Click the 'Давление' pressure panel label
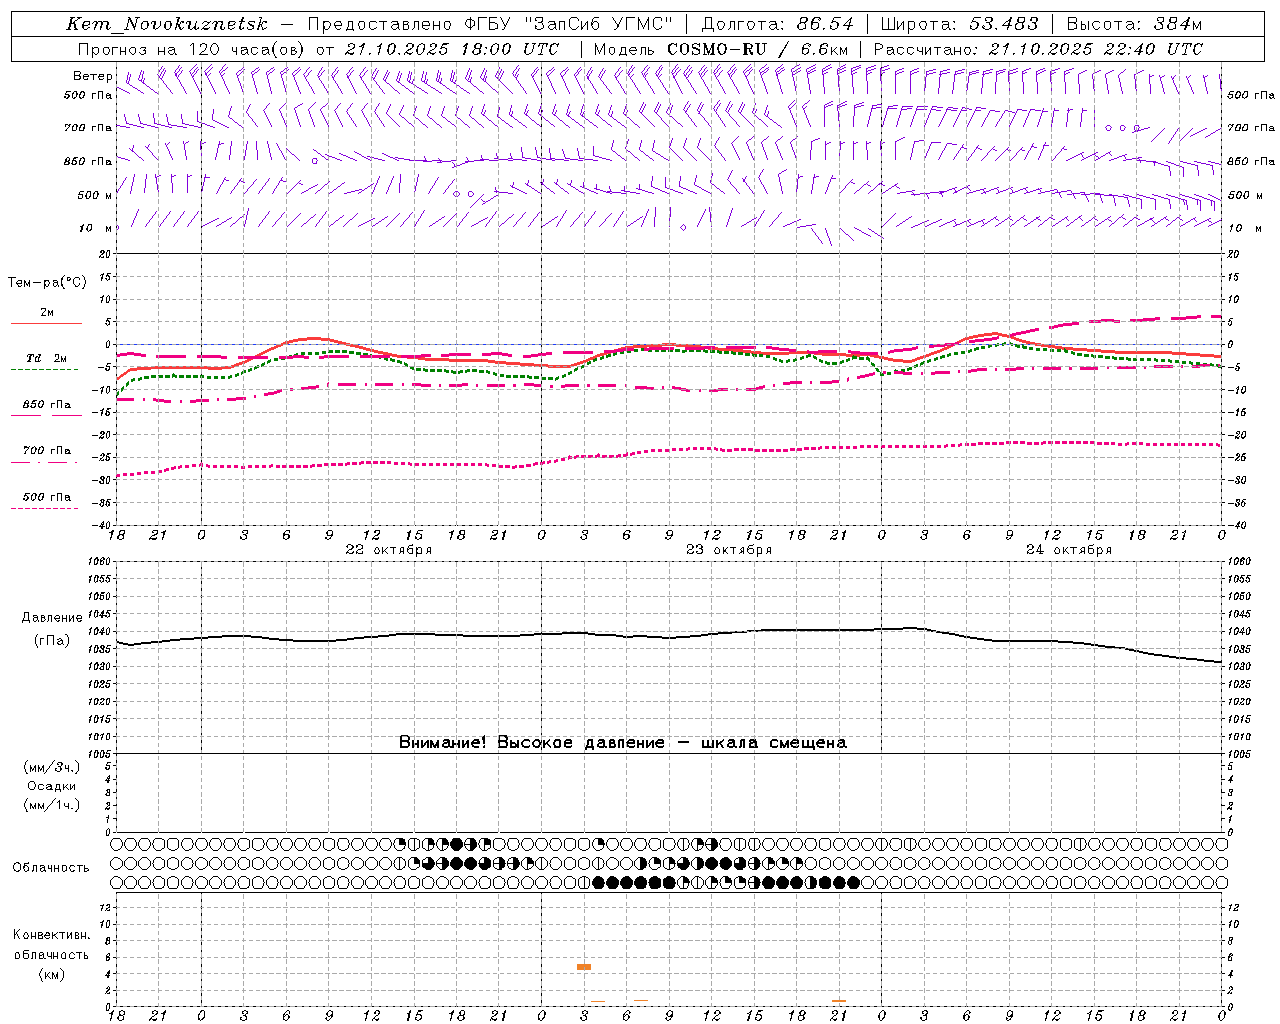1280x1024 pixels. click(52, 618)
